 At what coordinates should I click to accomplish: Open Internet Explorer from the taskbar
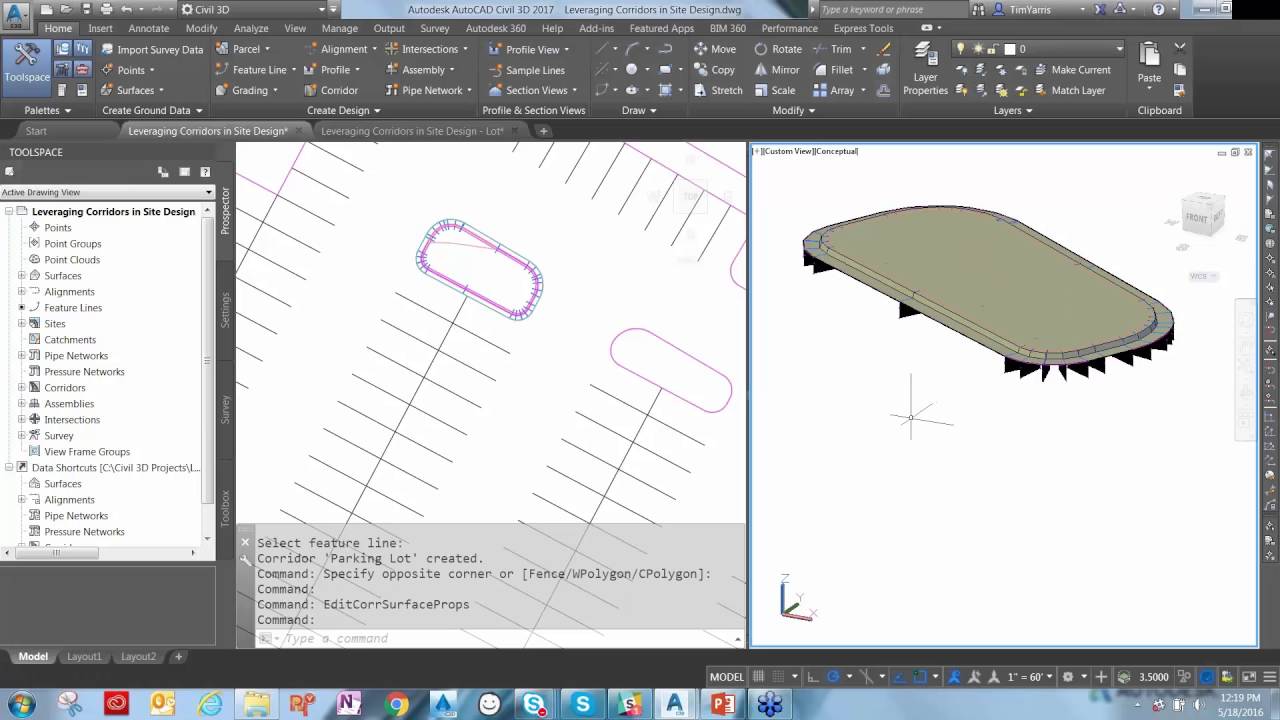(210, 704)
